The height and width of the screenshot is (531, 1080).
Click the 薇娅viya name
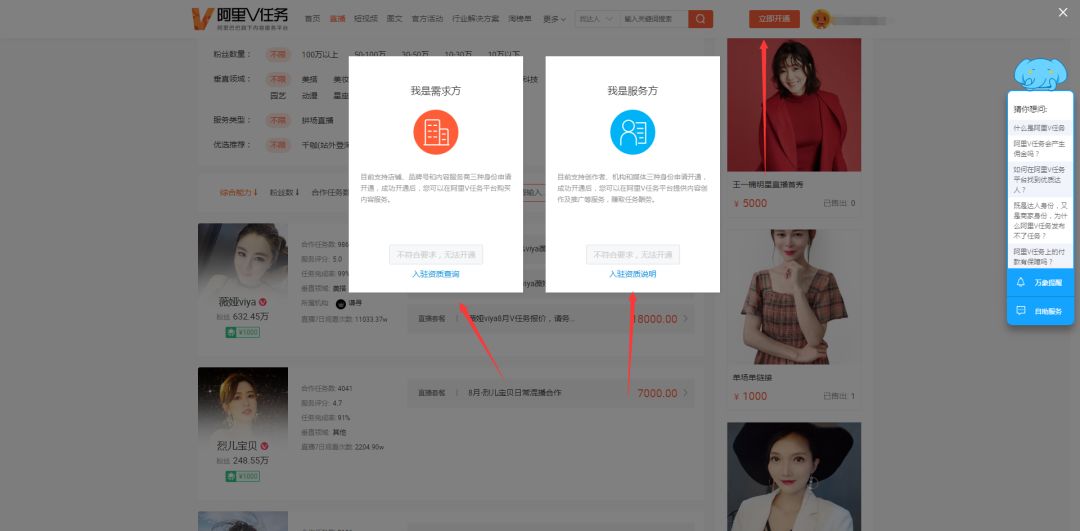[237, 302]
